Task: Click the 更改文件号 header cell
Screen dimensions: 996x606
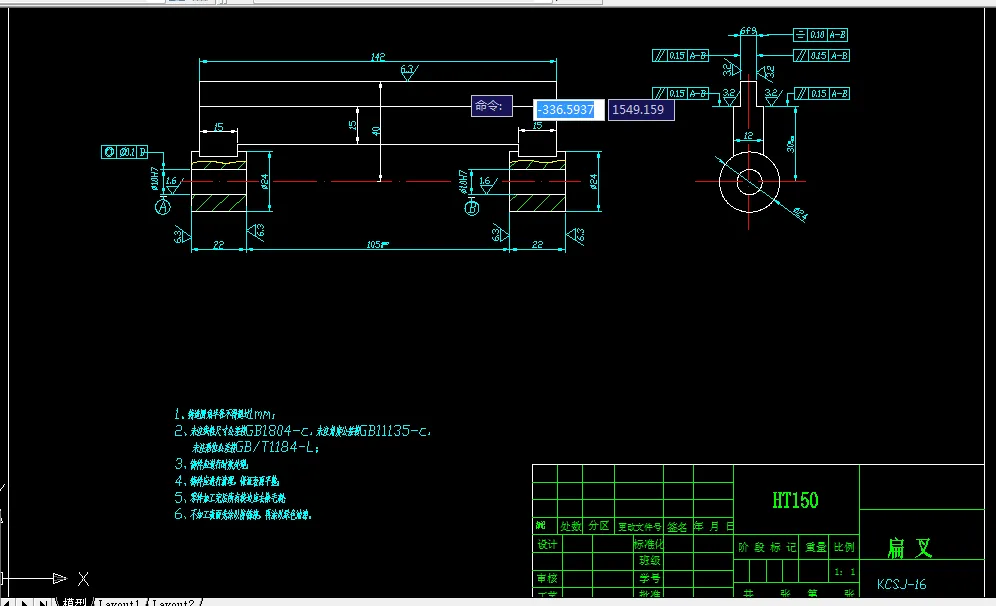Action: point(640,527)
